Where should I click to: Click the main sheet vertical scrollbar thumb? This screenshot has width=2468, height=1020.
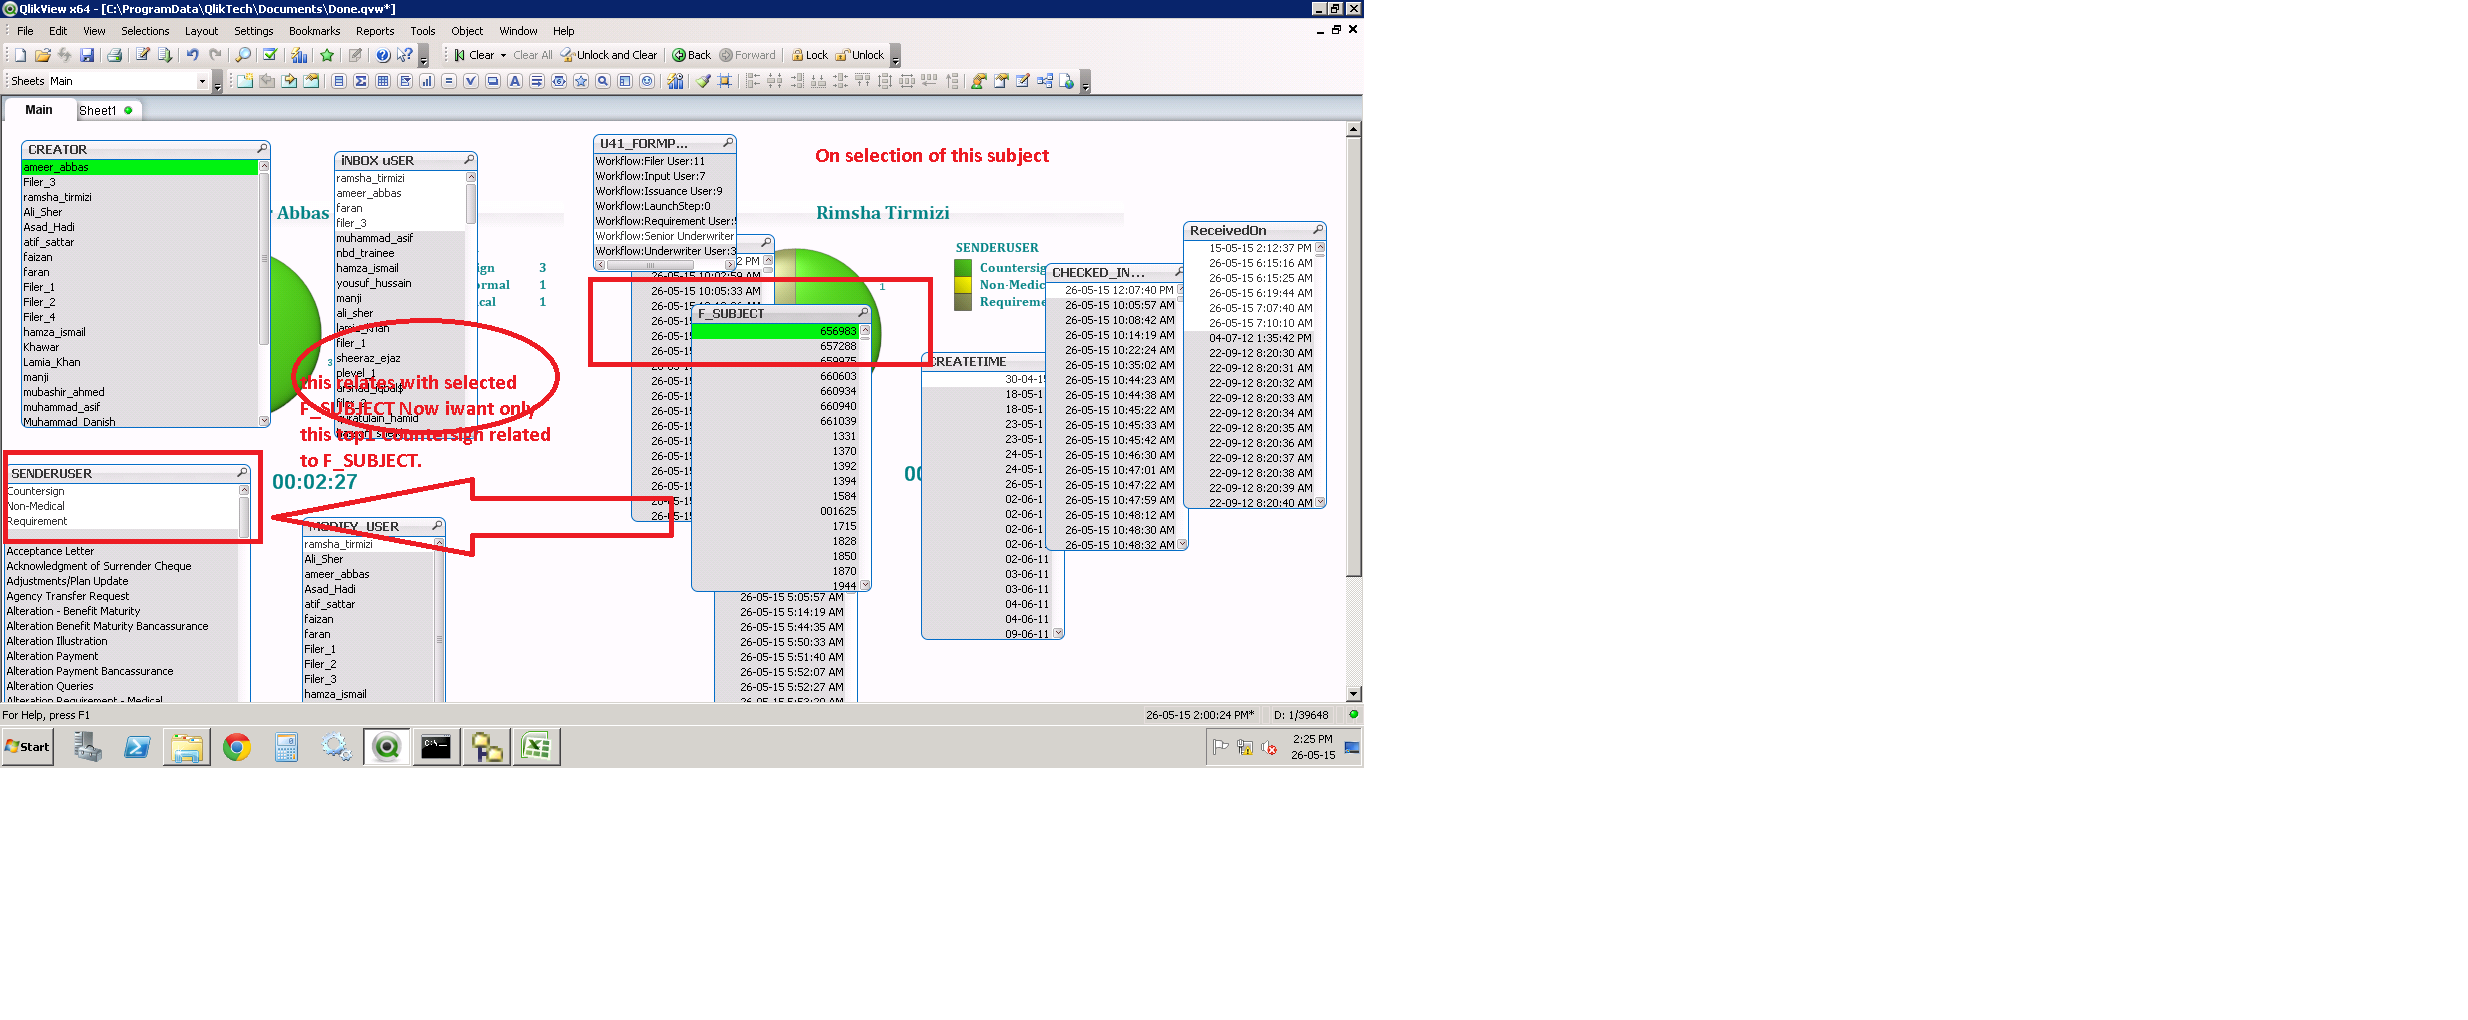point(1353,357)
